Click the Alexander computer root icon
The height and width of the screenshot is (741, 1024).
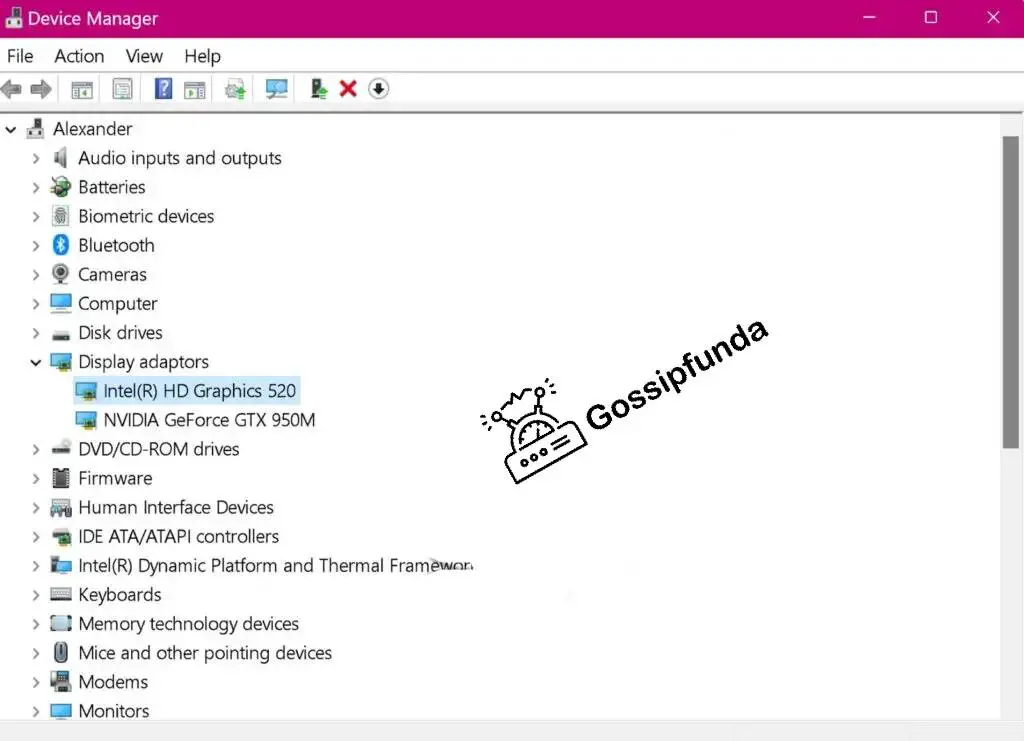click(x=35, y=129)
